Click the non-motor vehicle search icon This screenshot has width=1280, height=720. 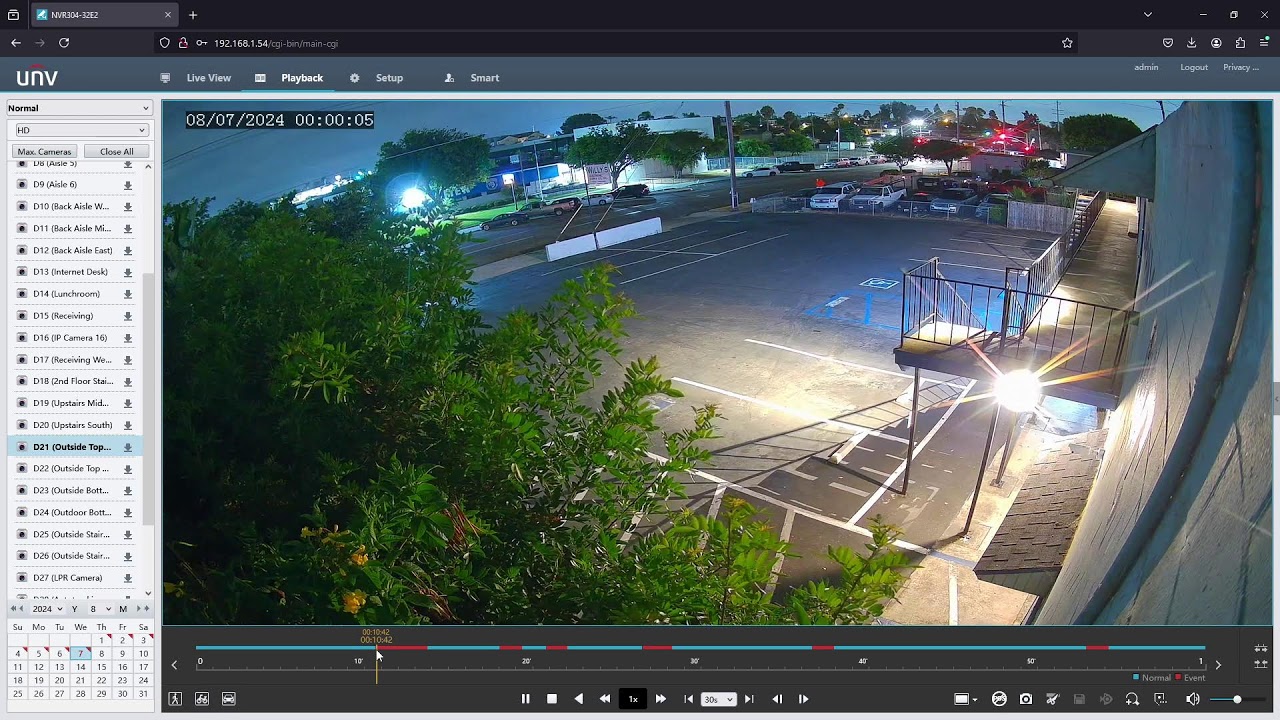[202, 699]
